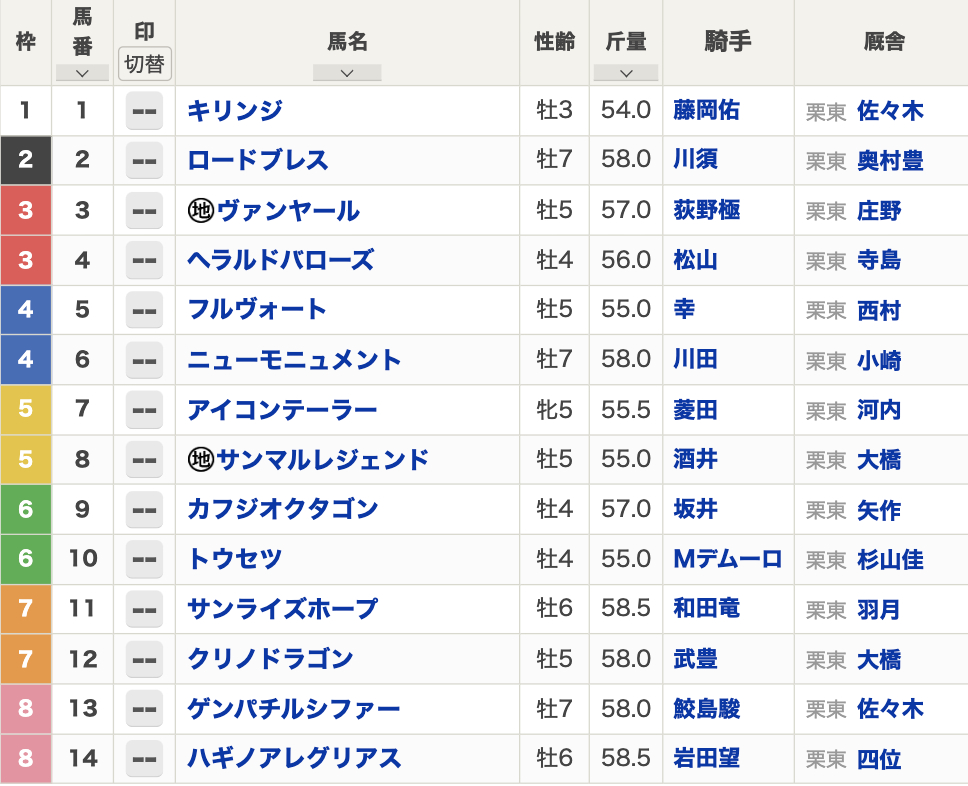
Task: Open mark selector for サンライズホープ row
Action: click(144, 610)
